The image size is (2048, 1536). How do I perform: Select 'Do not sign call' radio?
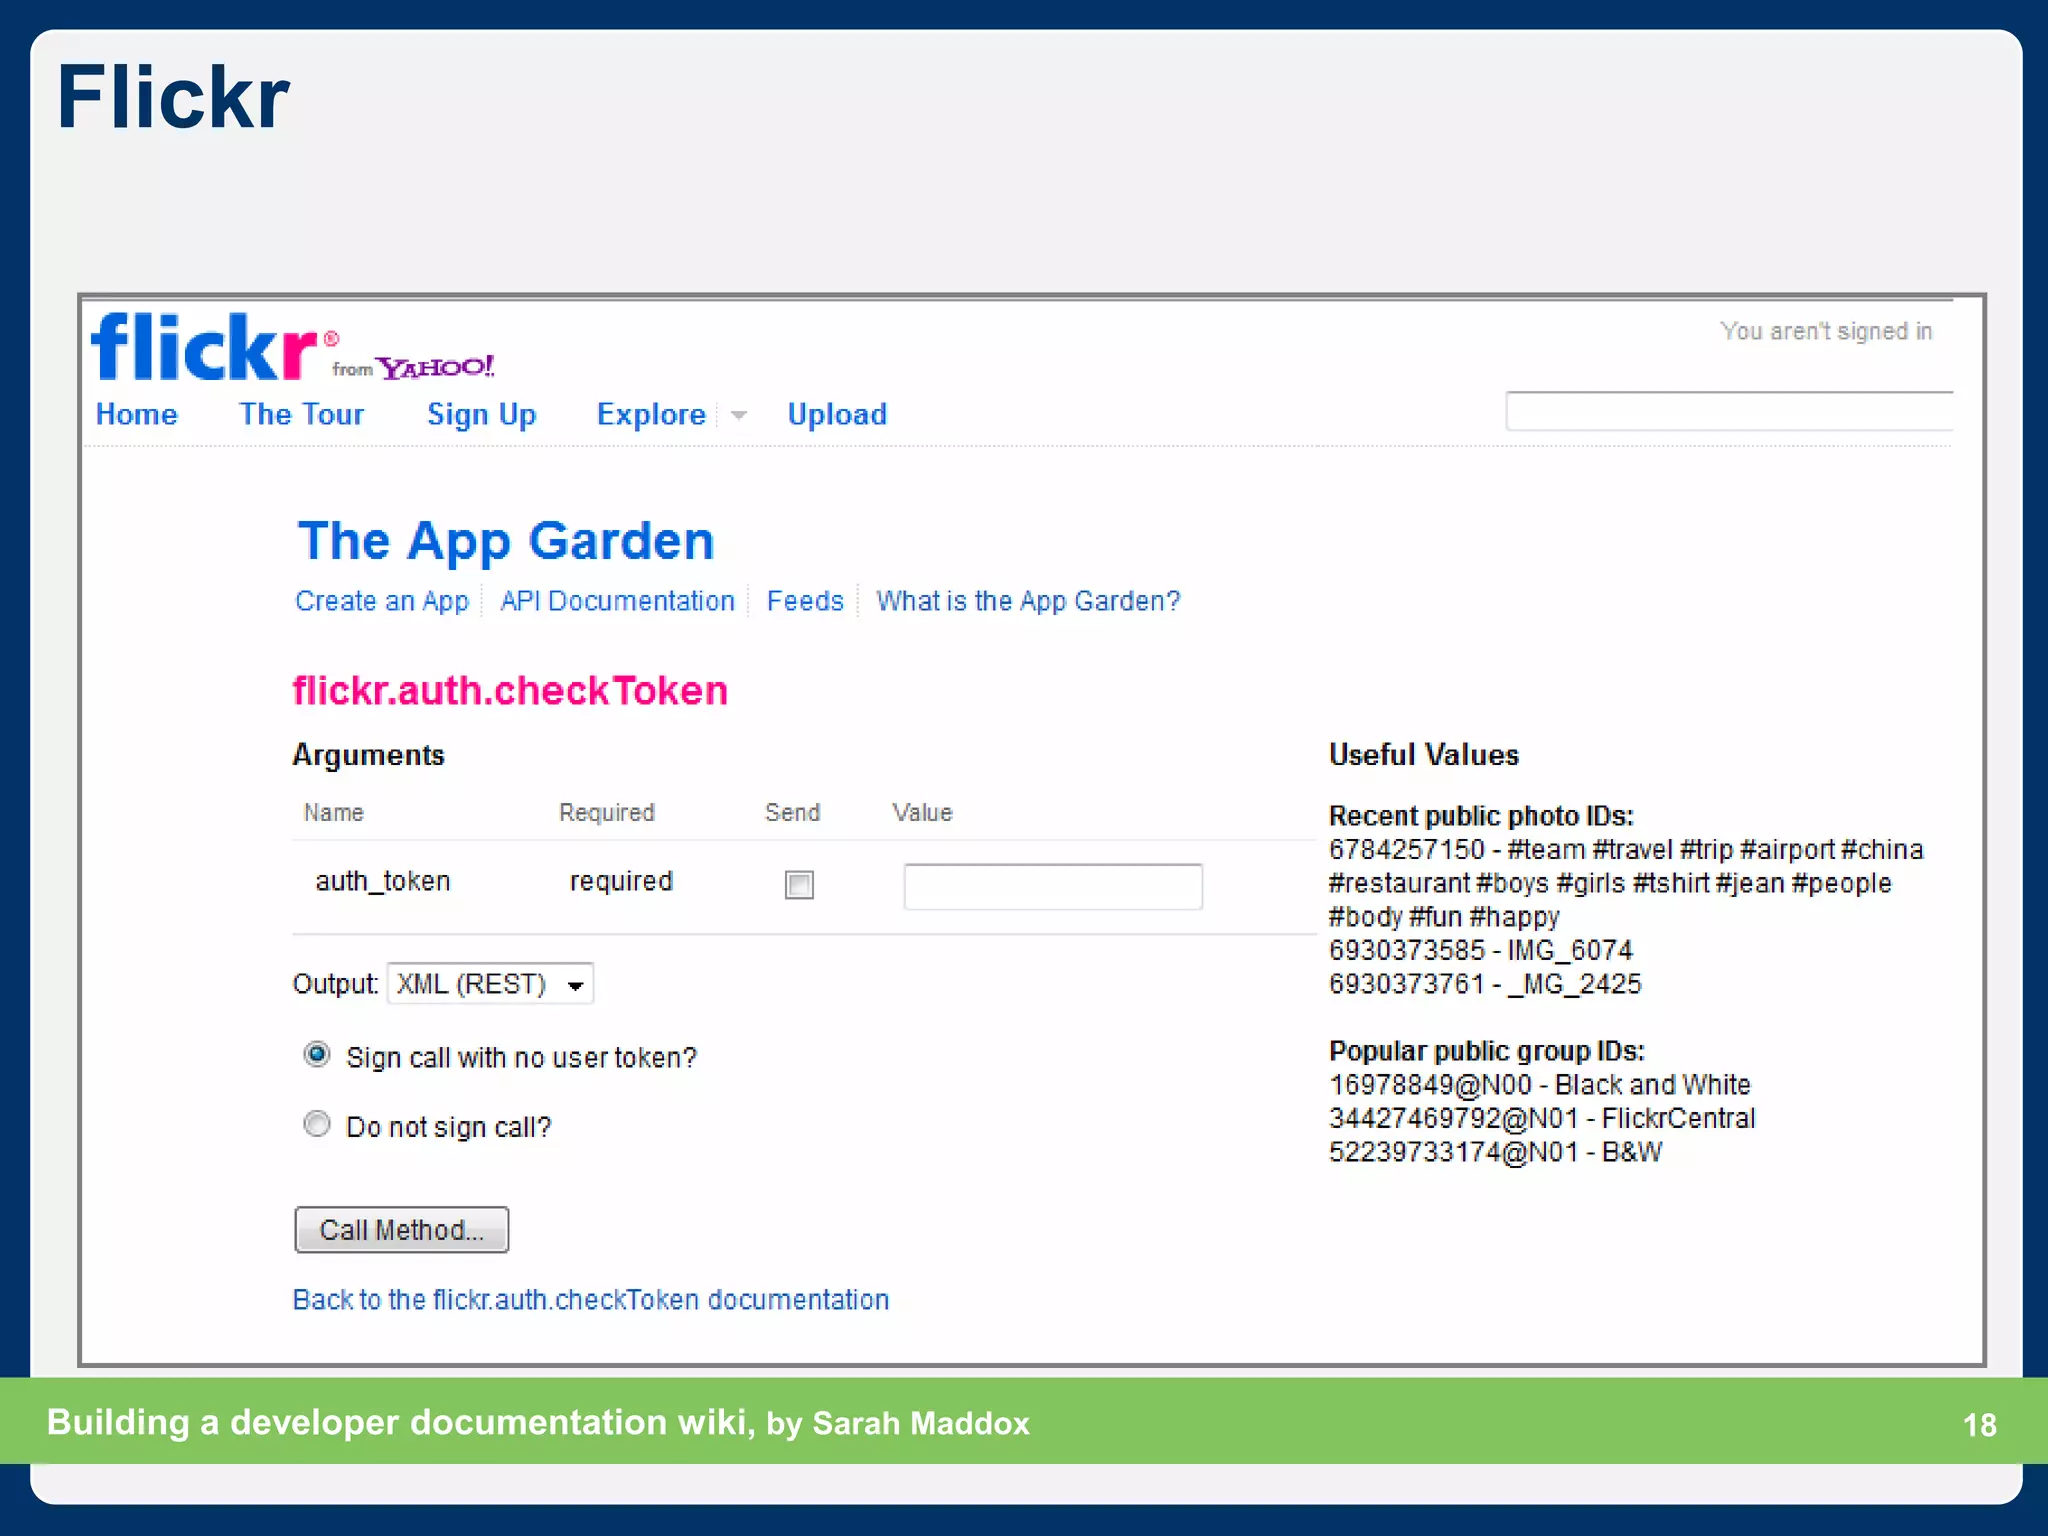click(x=317, y=1124)
